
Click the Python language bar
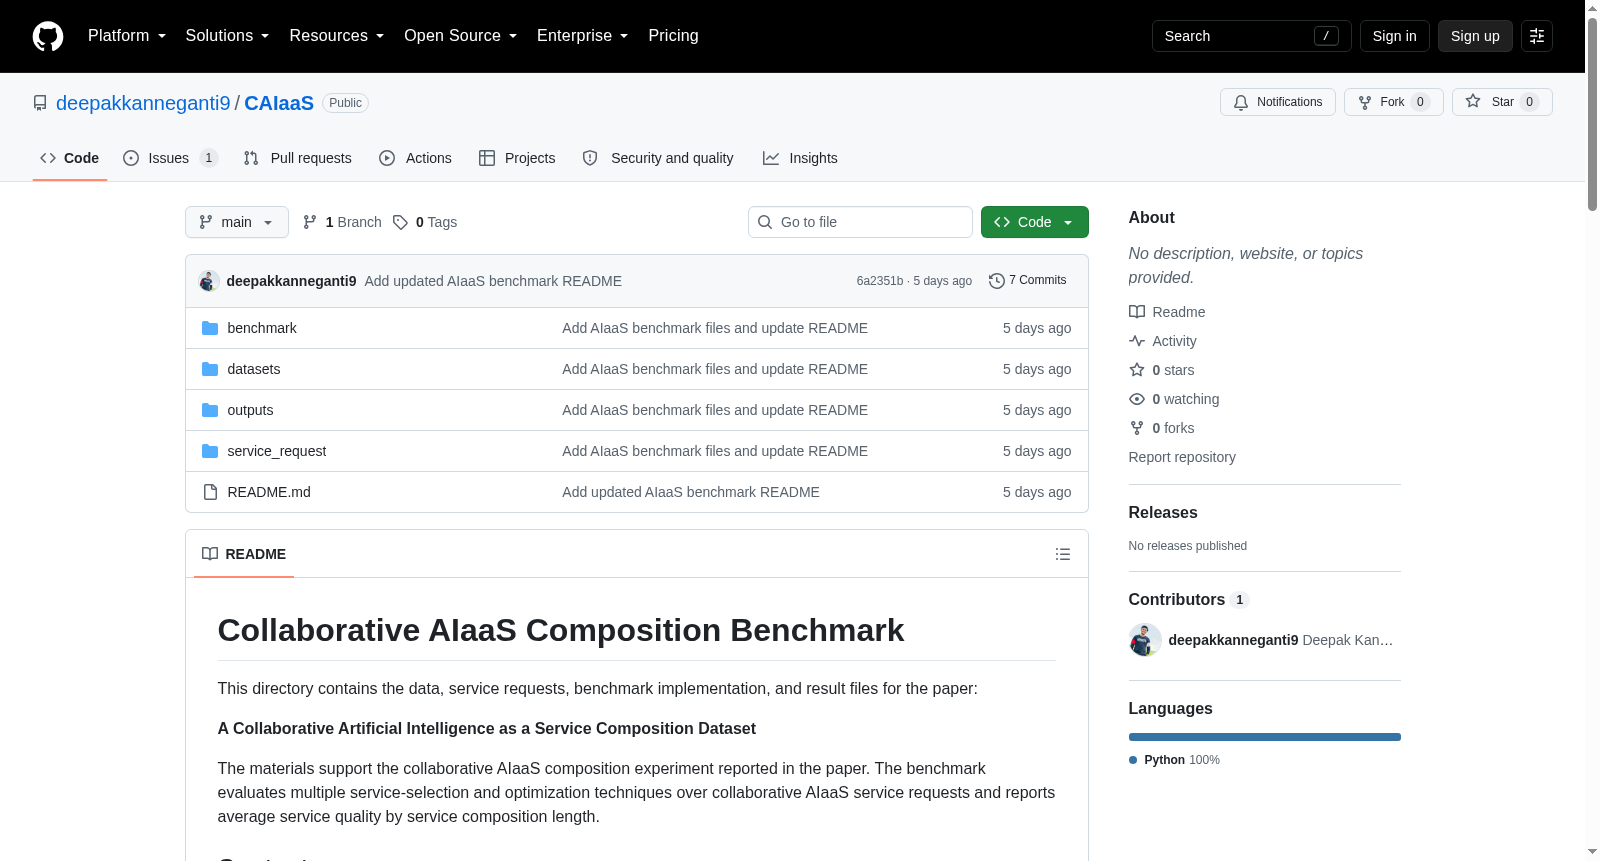1265,737
